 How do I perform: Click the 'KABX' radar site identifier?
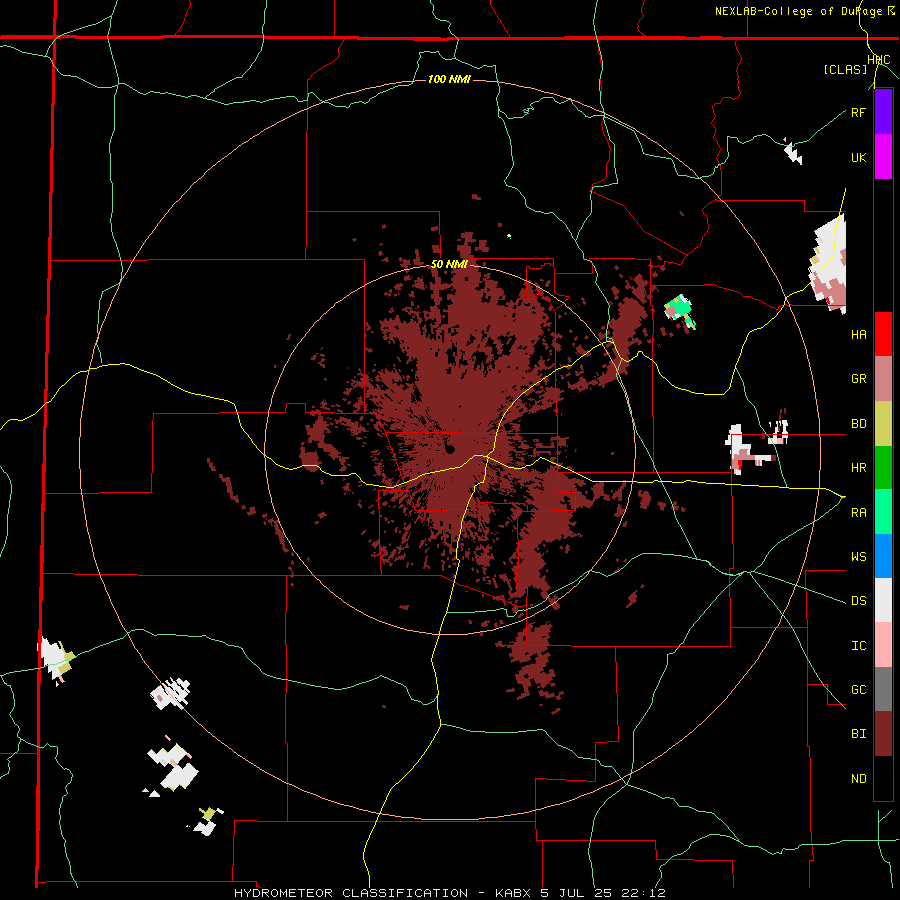[513, 893]
